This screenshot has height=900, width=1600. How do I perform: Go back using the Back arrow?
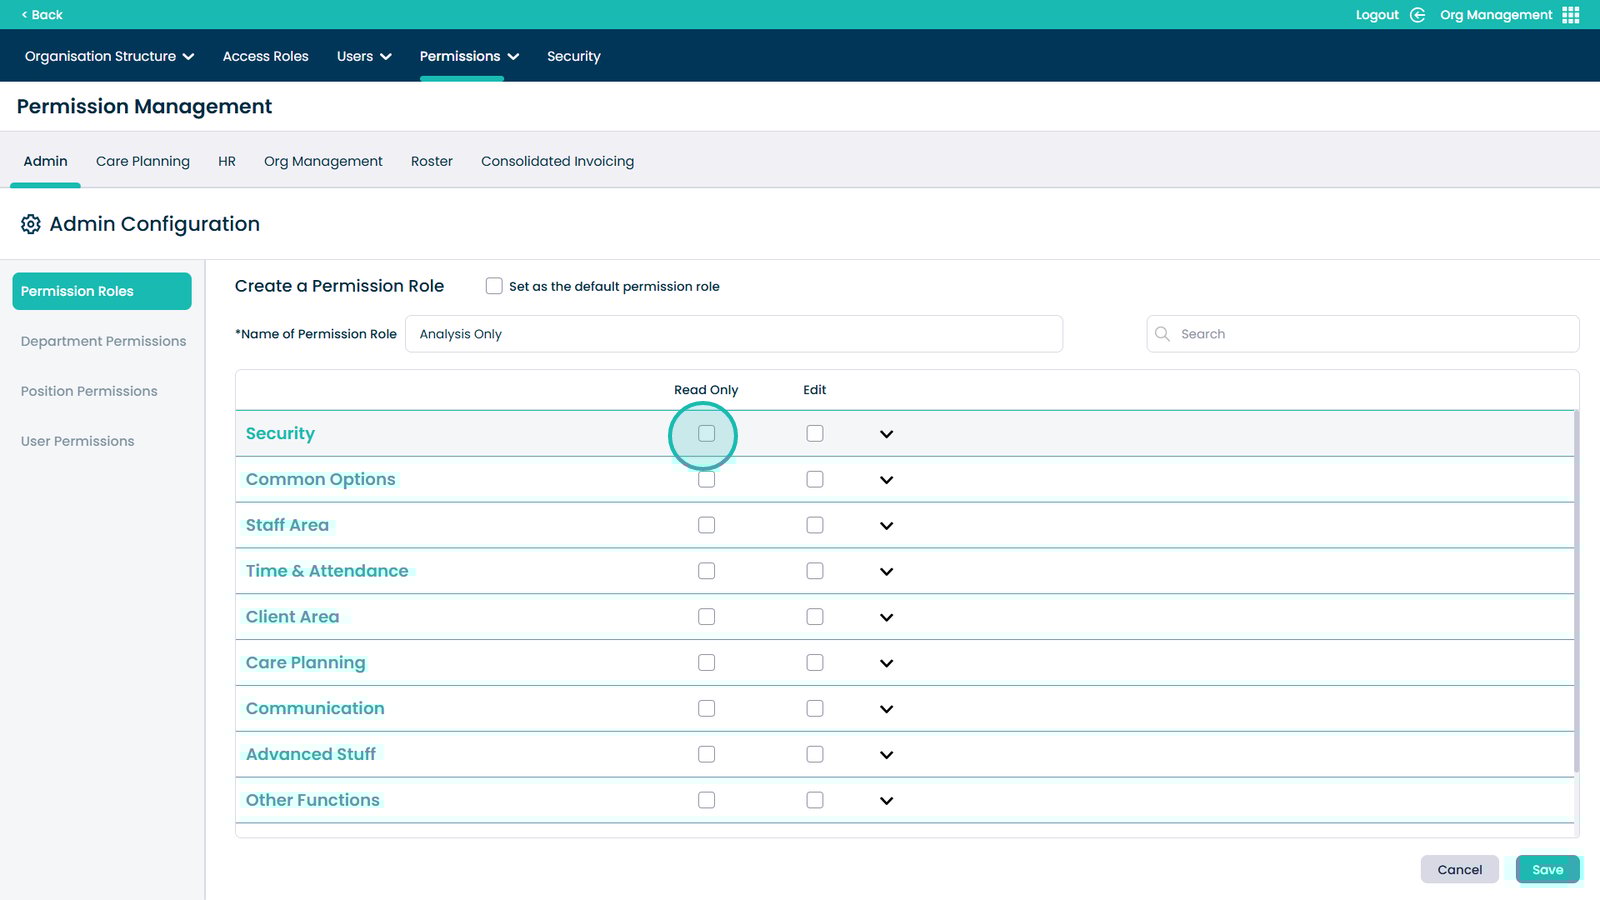[x=42, y=15]
